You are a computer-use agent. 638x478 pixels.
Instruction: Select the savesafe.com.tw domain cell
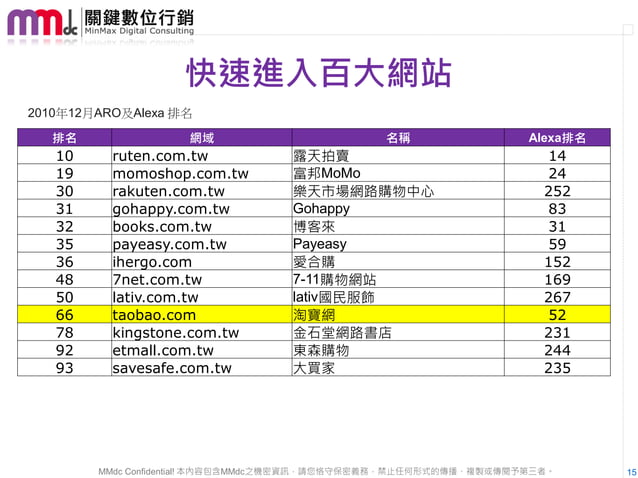202,368
